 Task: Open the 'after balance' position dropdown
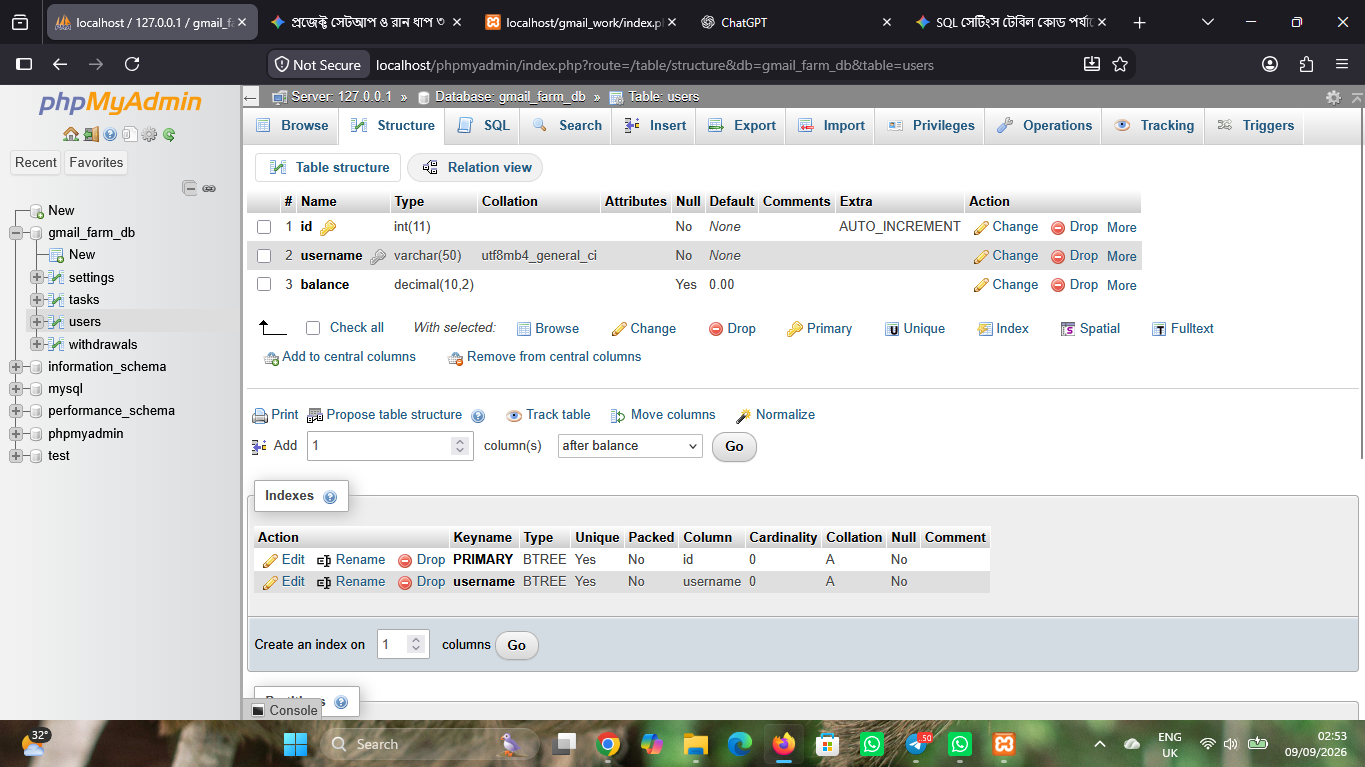point(630,446)
